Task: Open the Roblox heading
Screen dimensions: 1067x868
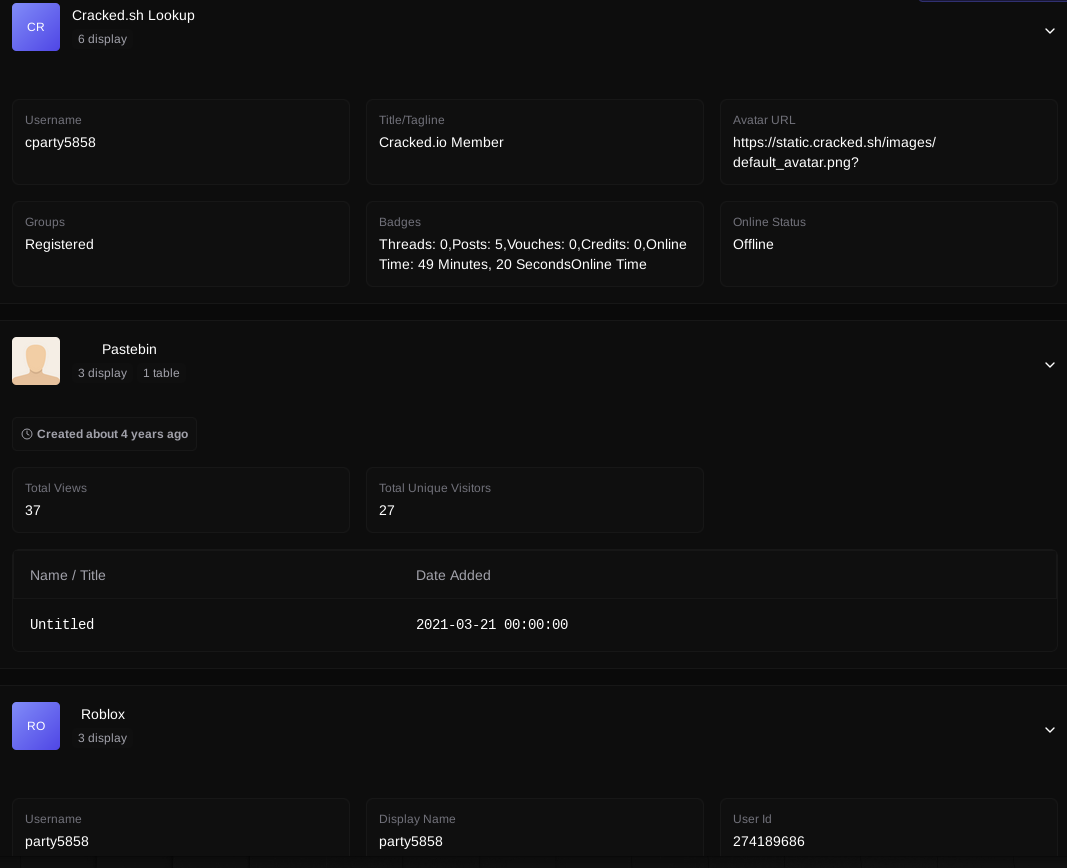Action: pyautogui.click(x=103, y=714)
